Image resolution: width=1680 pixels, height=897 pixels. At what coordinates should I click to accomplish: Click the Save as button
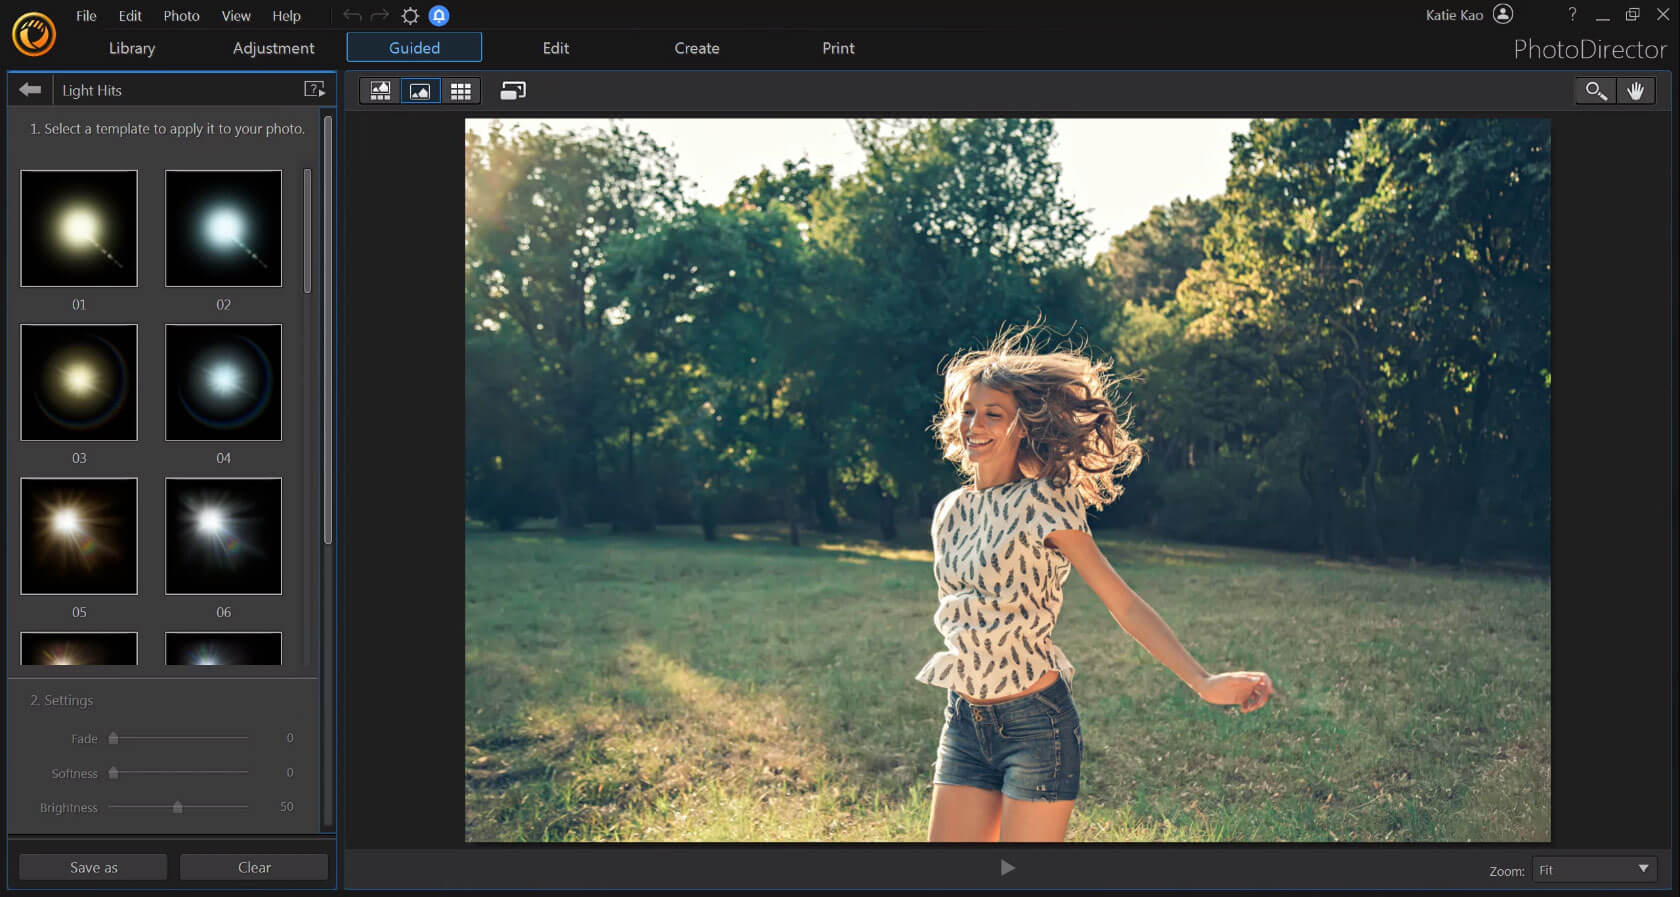[93, 867]
